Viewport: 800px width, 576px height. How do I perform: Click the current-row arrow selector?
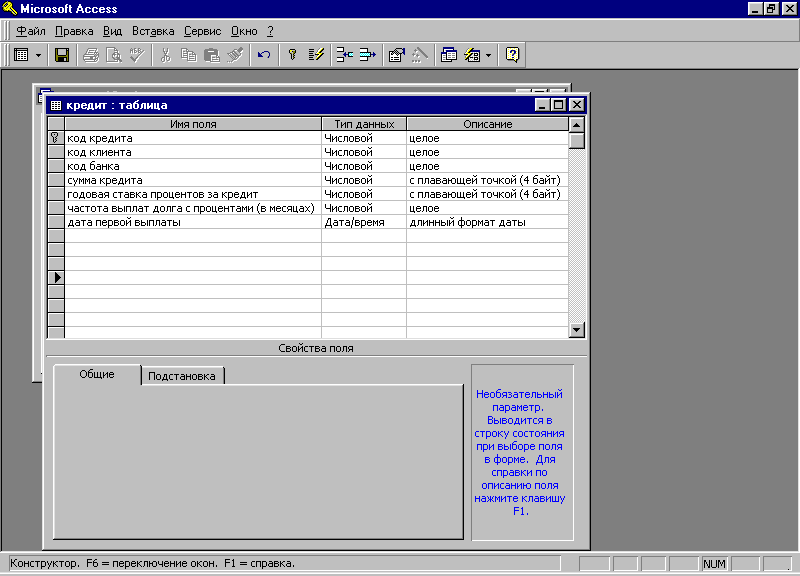56,278
